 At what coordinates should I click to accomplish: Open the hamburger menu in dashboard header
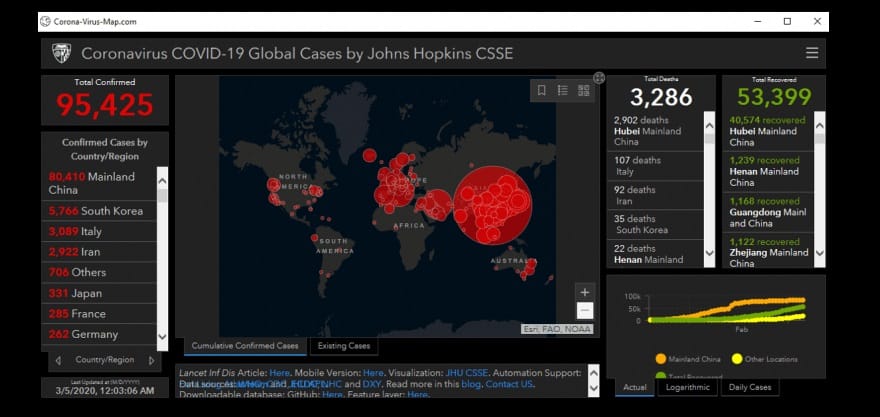click(812, 53)
